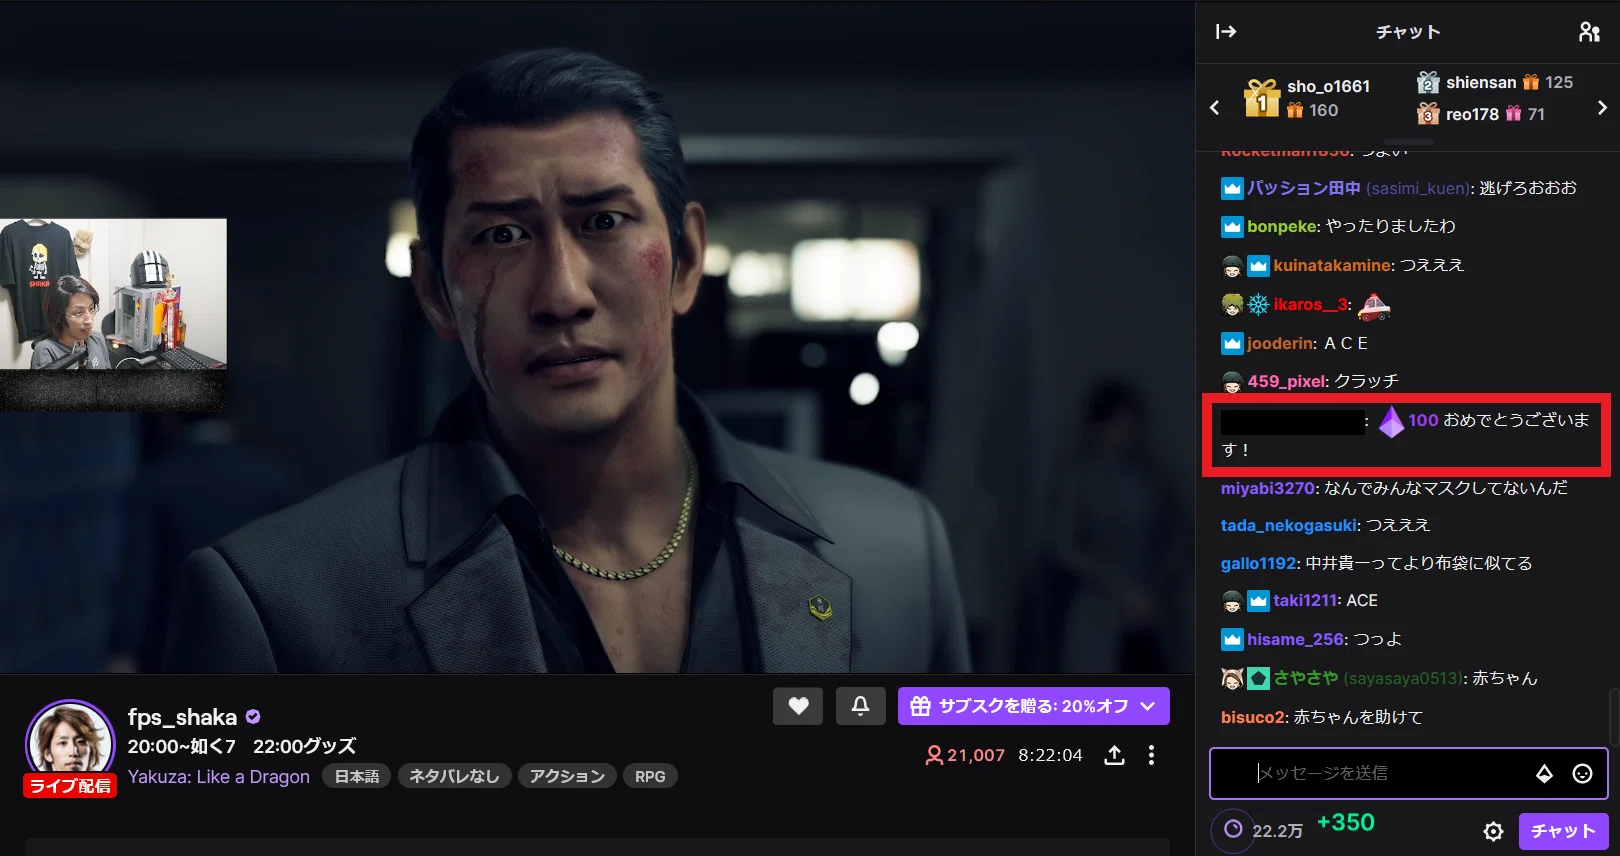Click bonpeke's Prime crown badge

click(x=1232, y=227)
